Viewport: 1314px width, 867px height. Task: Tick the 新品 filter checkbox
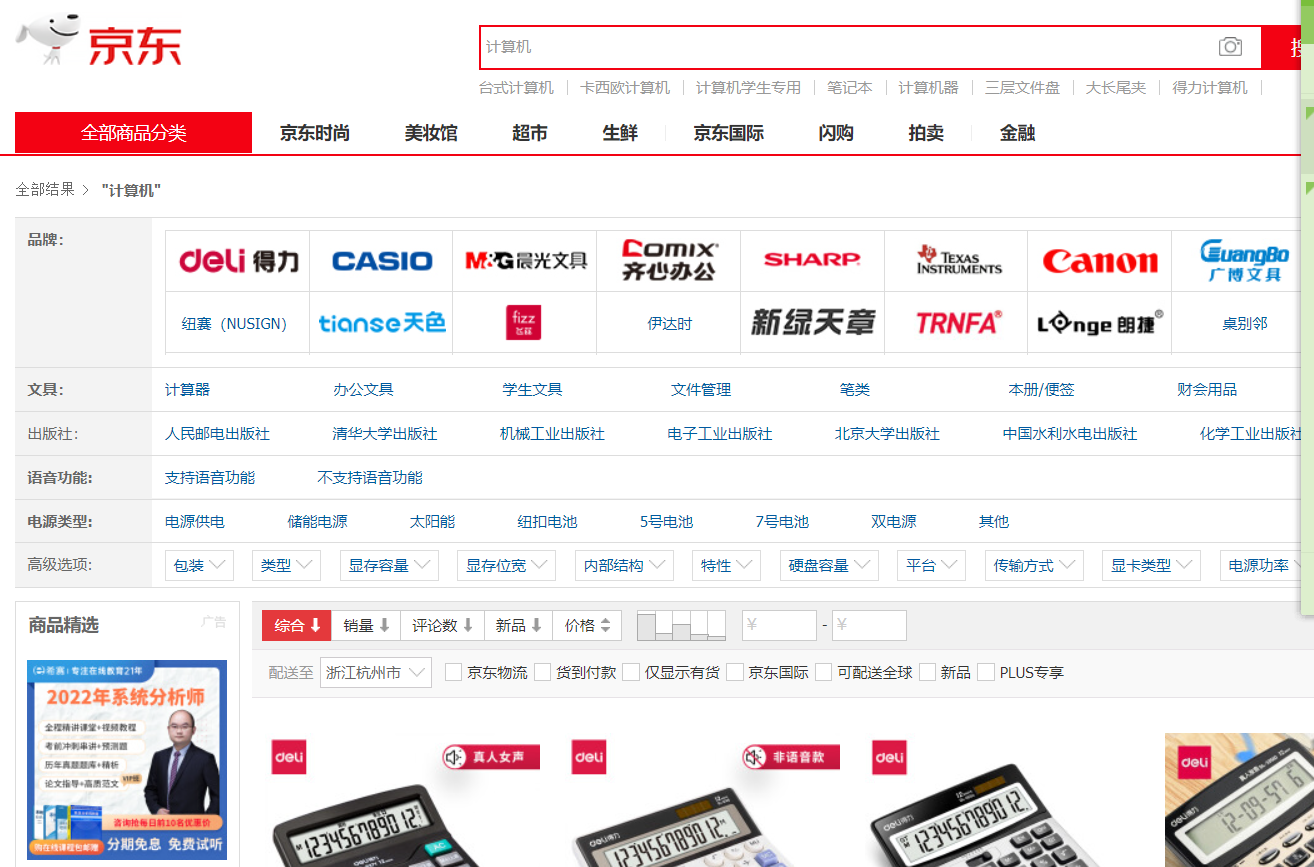(x=927, y=672)
